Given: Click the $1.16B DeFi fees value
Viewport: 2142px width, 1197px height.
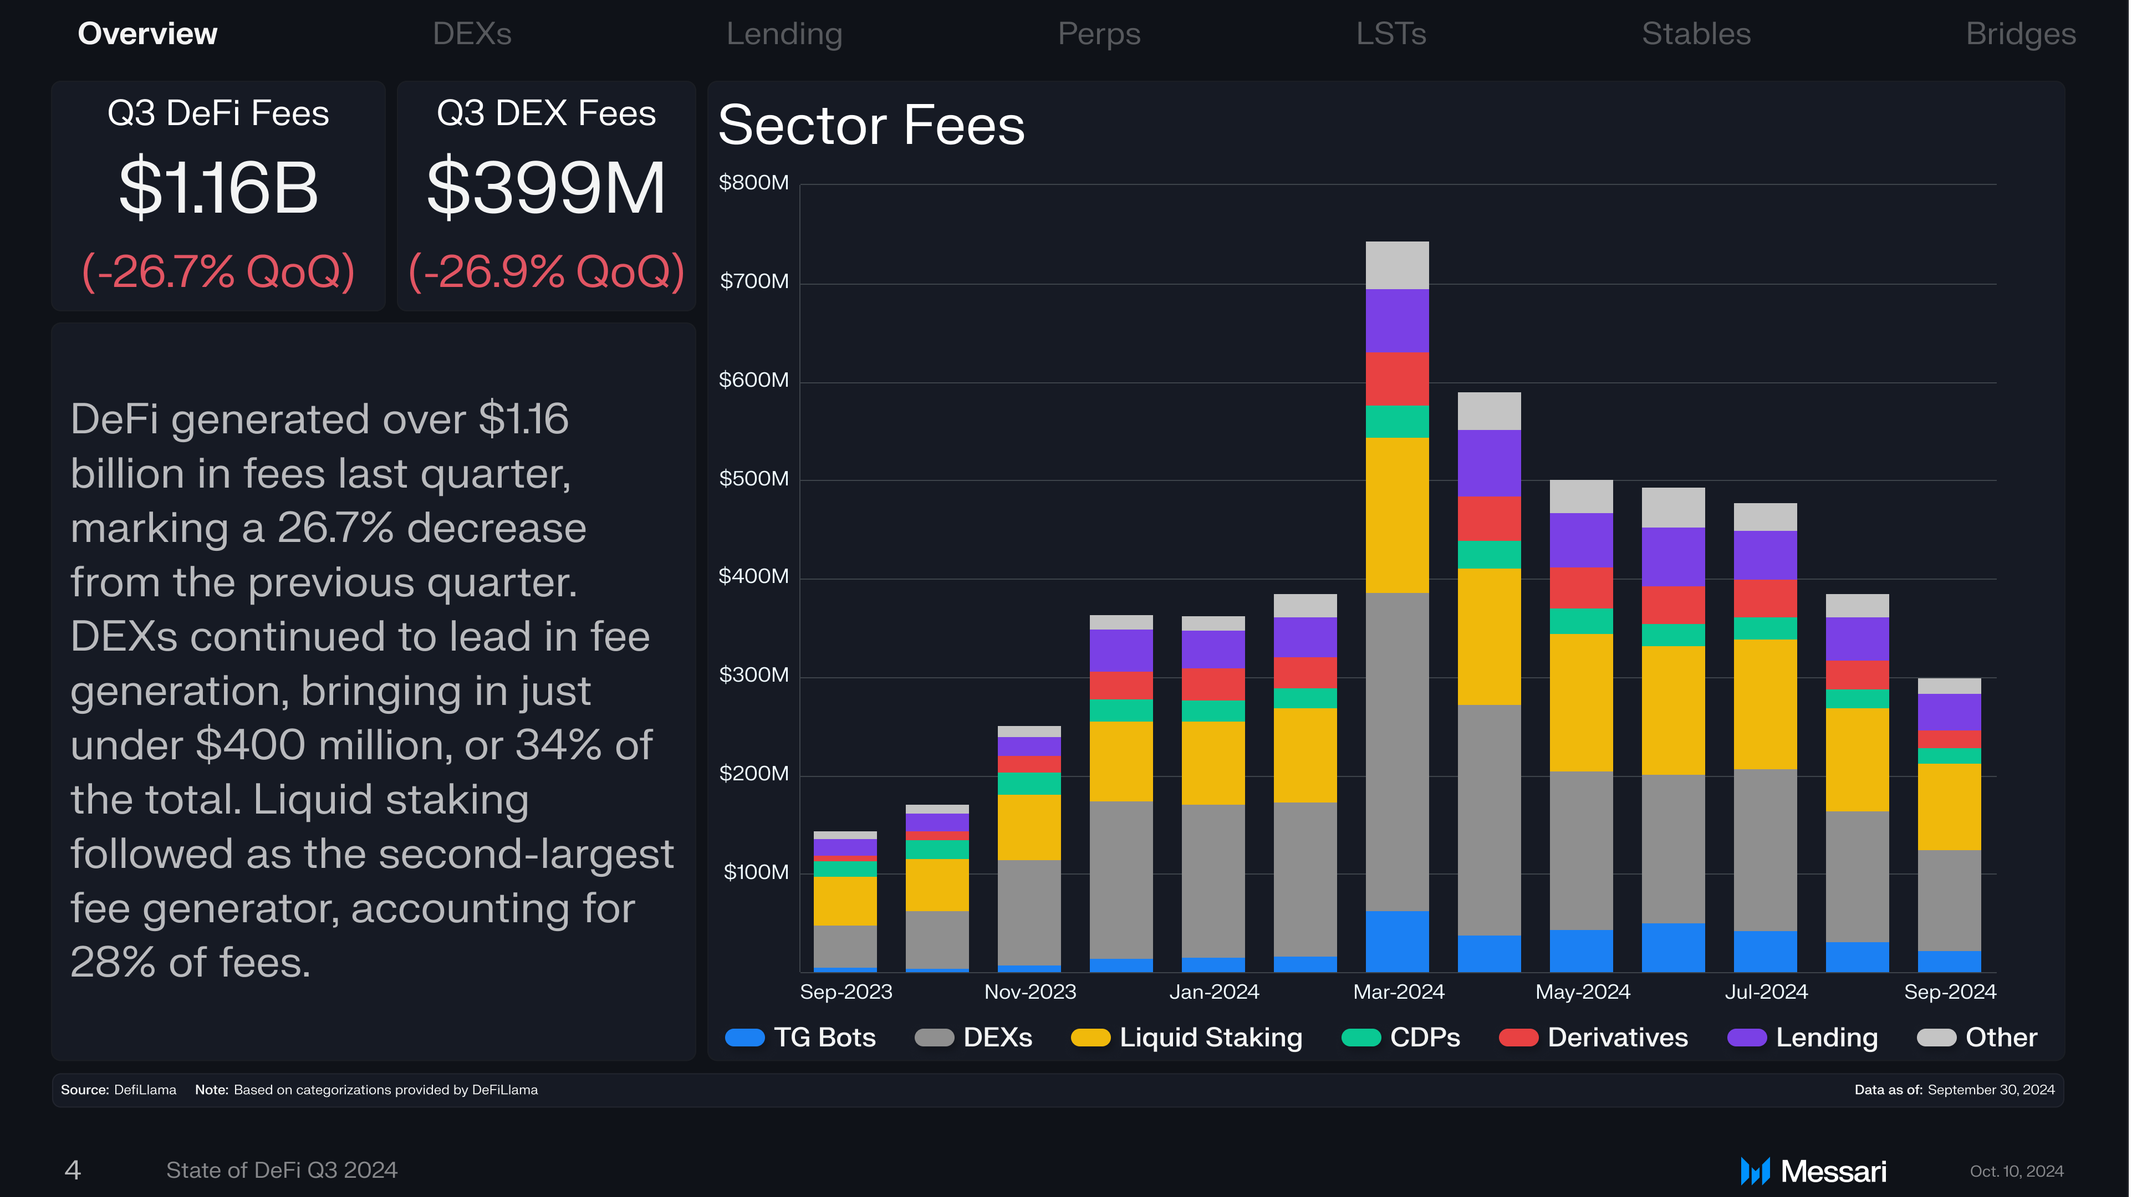Looking at the screenshot, I should pos(218,188).
